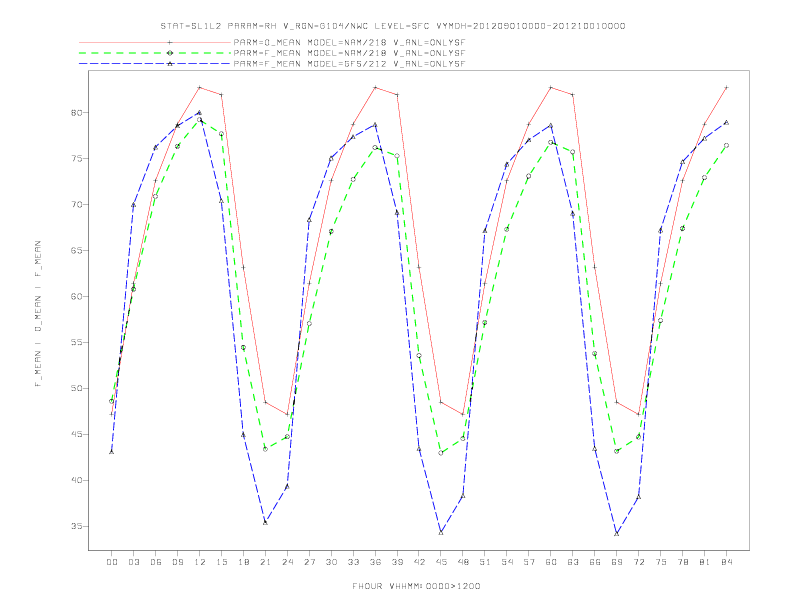Click y-axis tick value 70
This screenshot has height=612, width=792.
pos(76,205)
